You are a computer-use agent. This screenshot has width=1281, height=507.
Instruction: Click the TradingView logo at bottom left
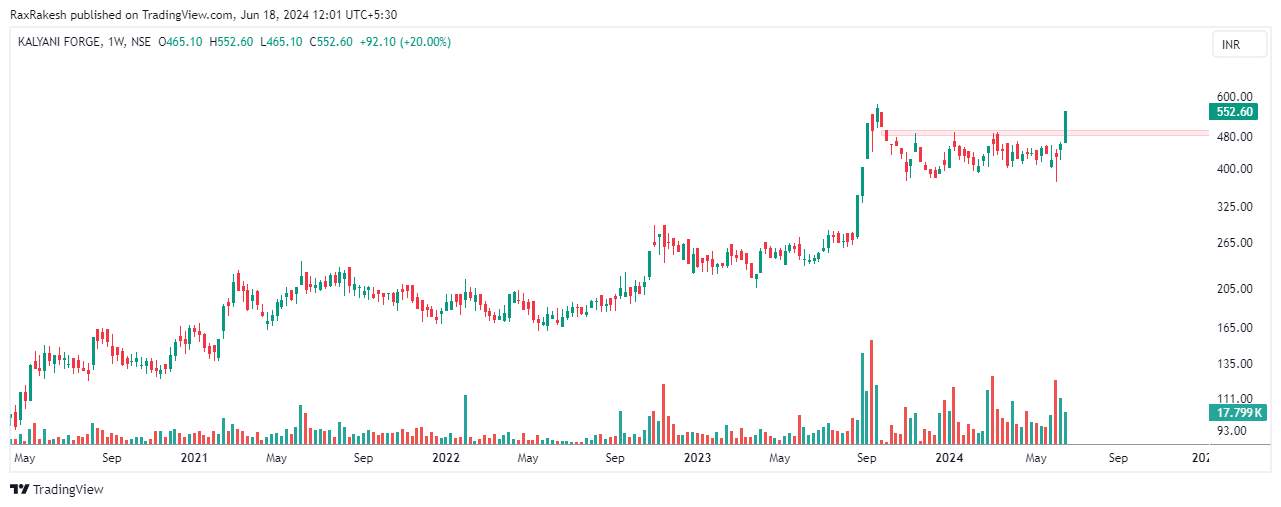coord(56,489)
